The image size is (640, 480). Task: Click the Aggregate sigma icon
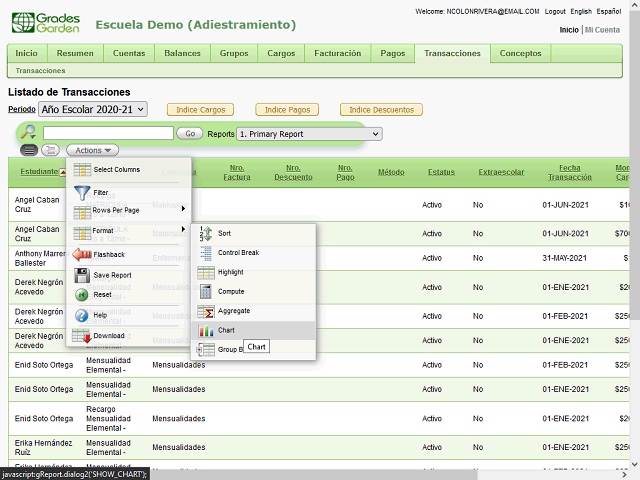206,311
